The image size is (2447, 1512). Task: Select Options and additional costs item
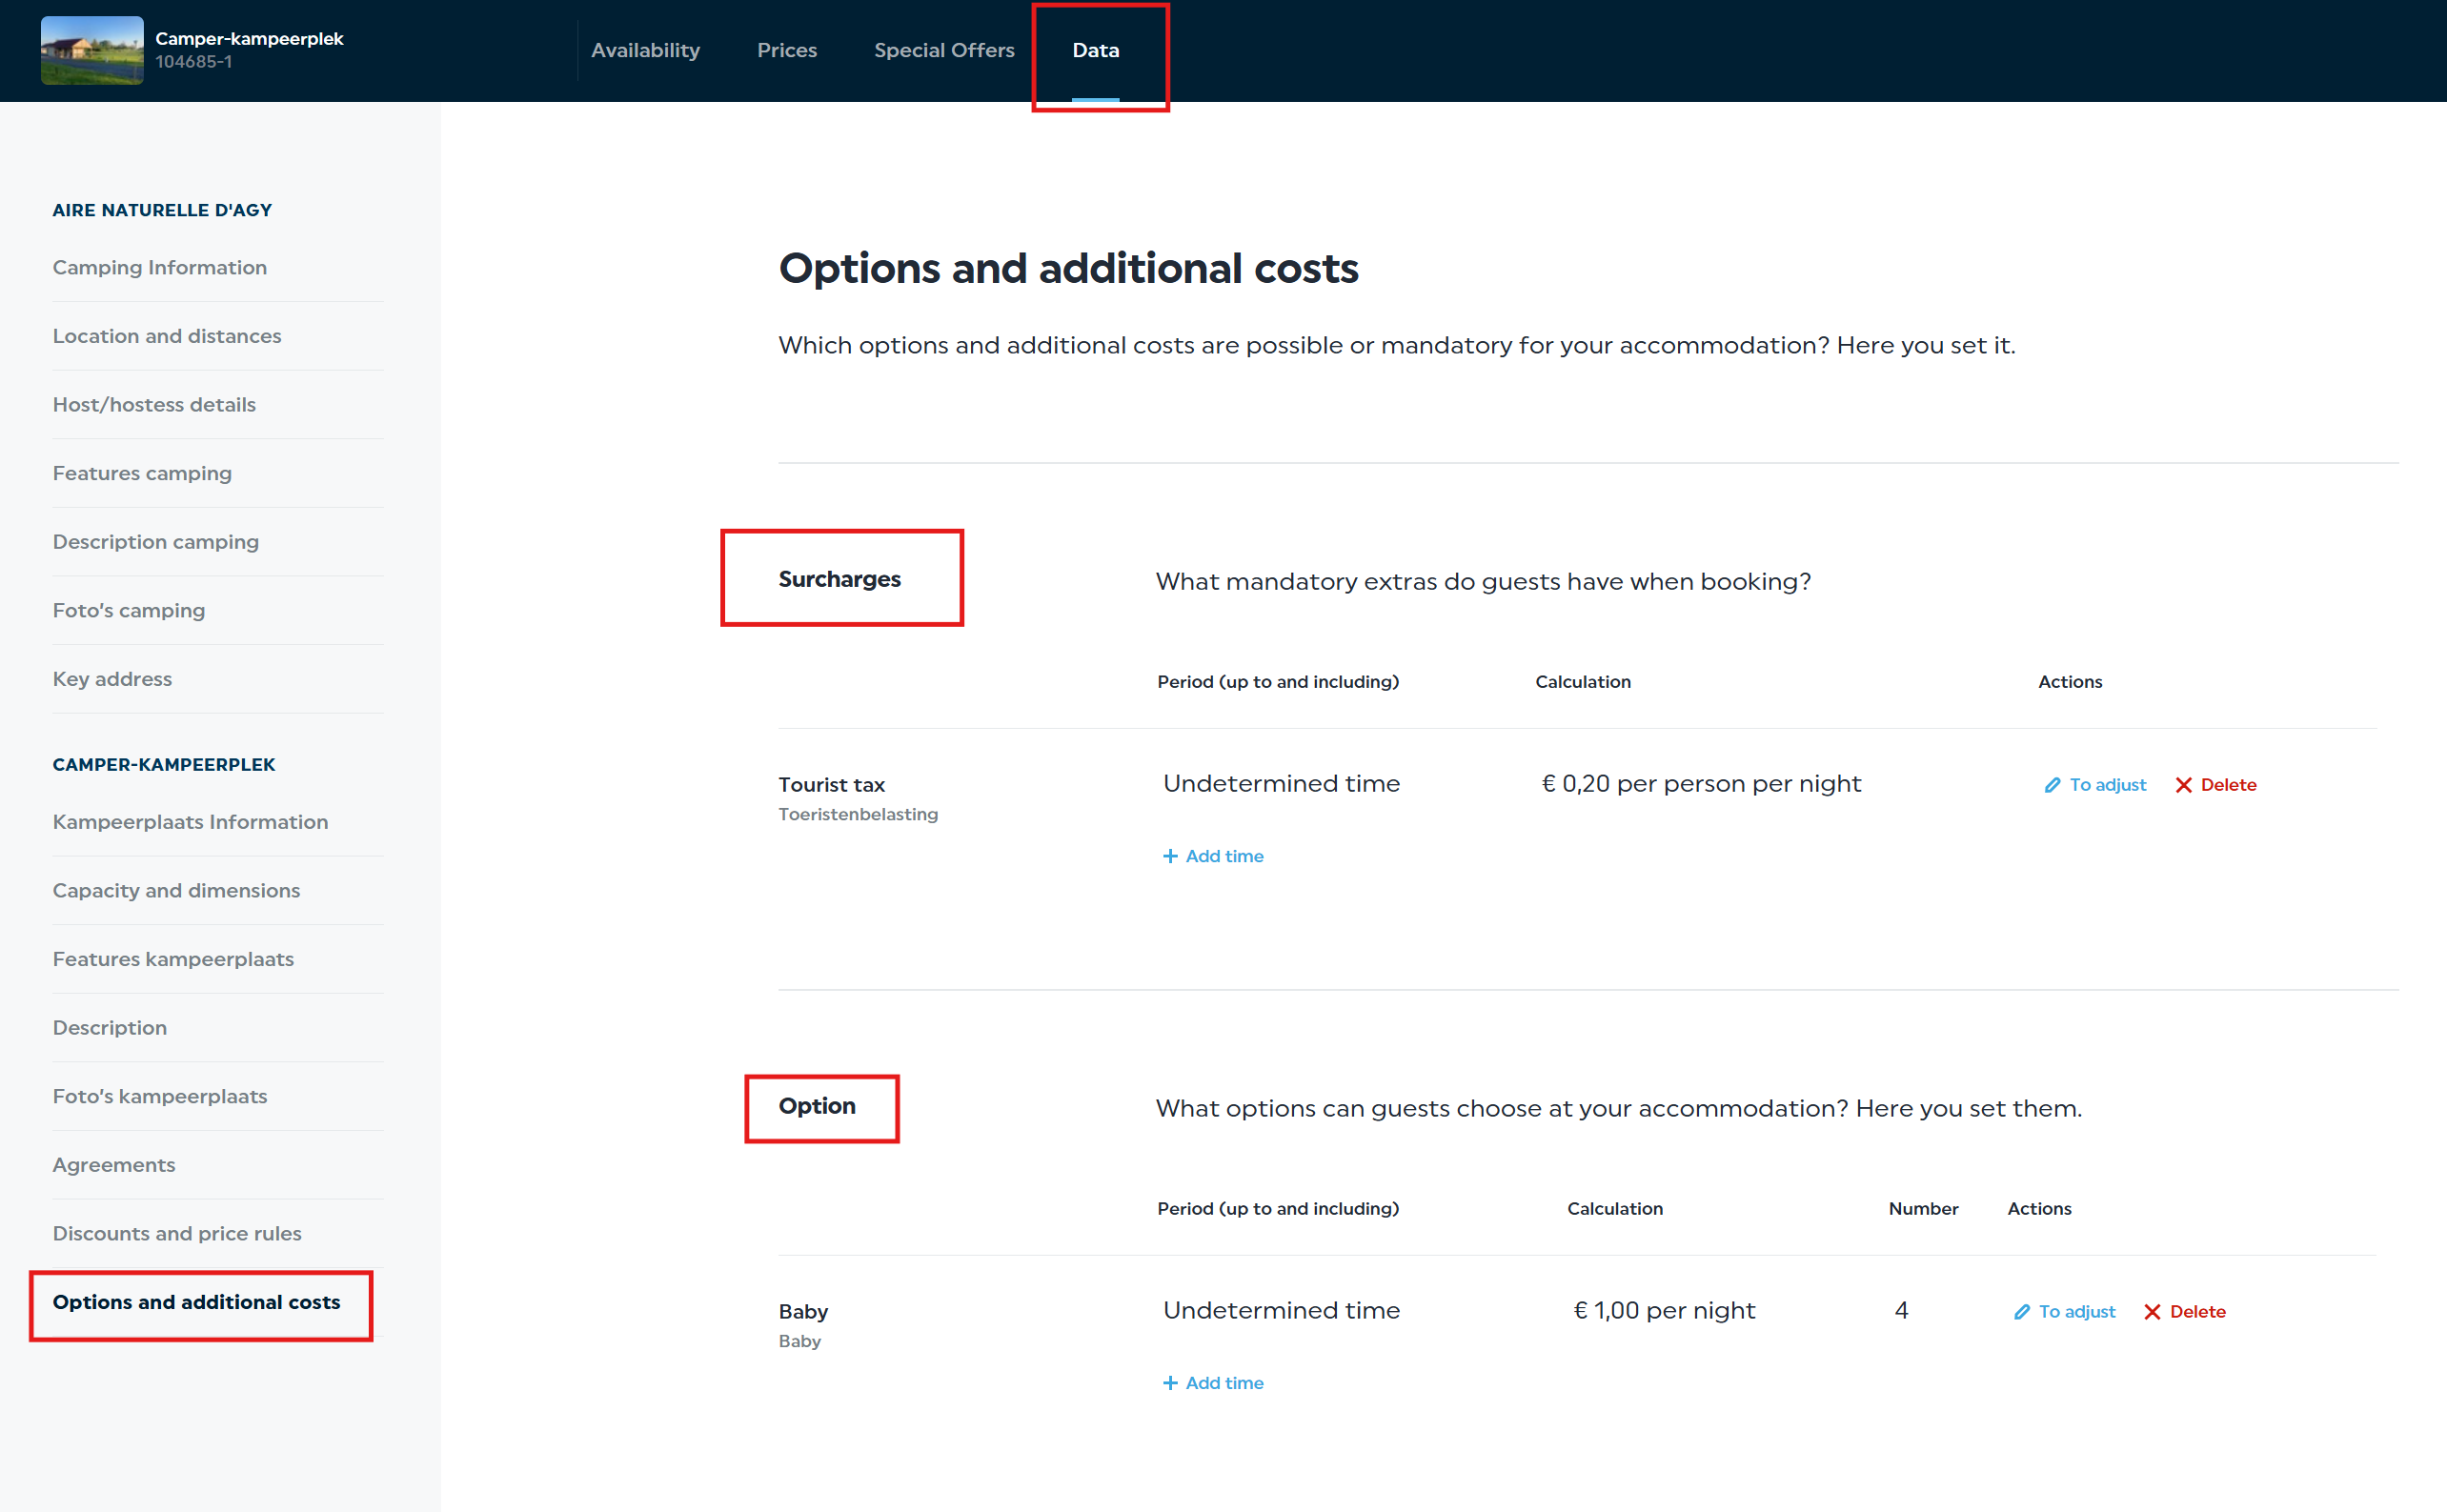(x=197, y=1302)
